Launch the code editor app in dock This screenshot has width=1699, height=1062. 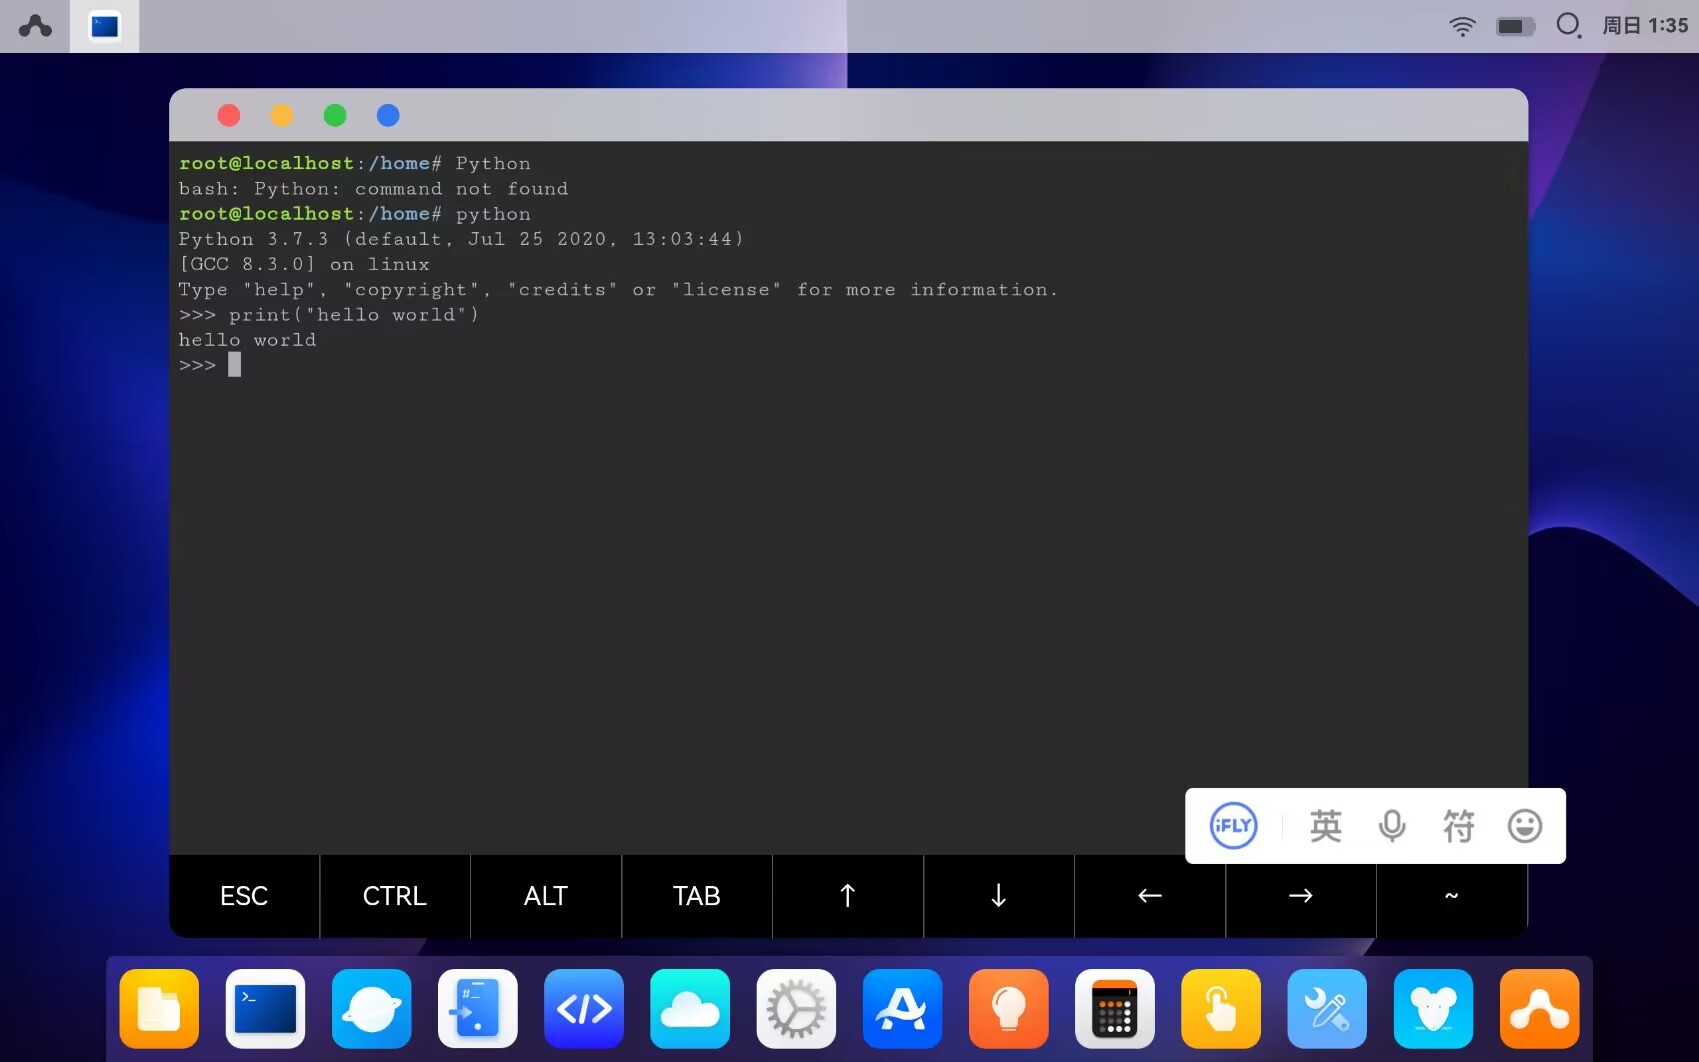pos(584,1009)
